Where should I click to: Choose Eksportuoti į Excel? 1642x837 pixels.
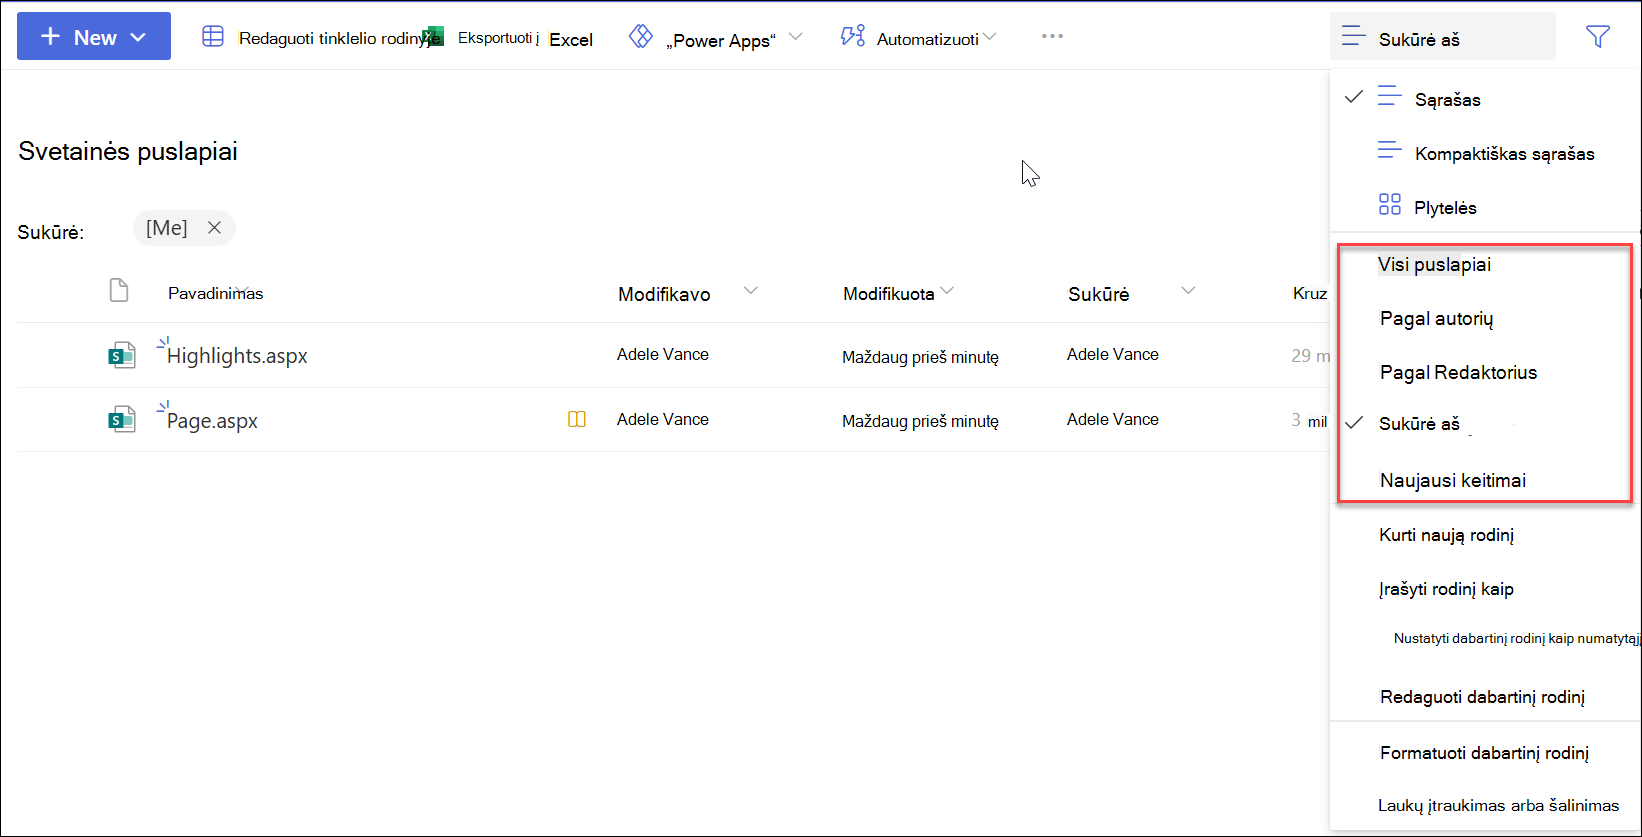point(525,39)
